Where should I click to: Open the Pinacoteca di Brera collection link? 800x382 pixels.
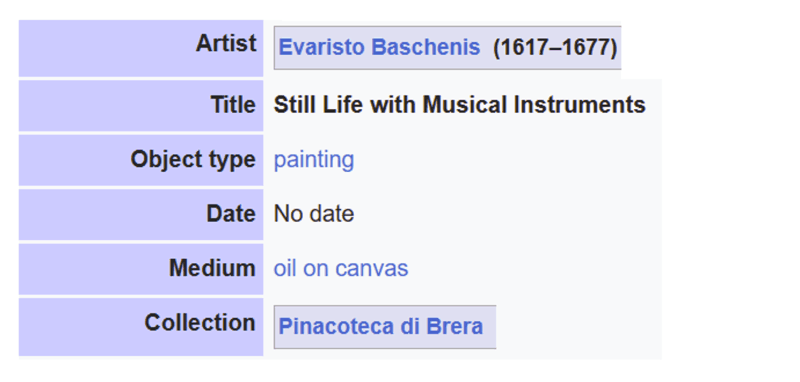[x=381, y=326]
